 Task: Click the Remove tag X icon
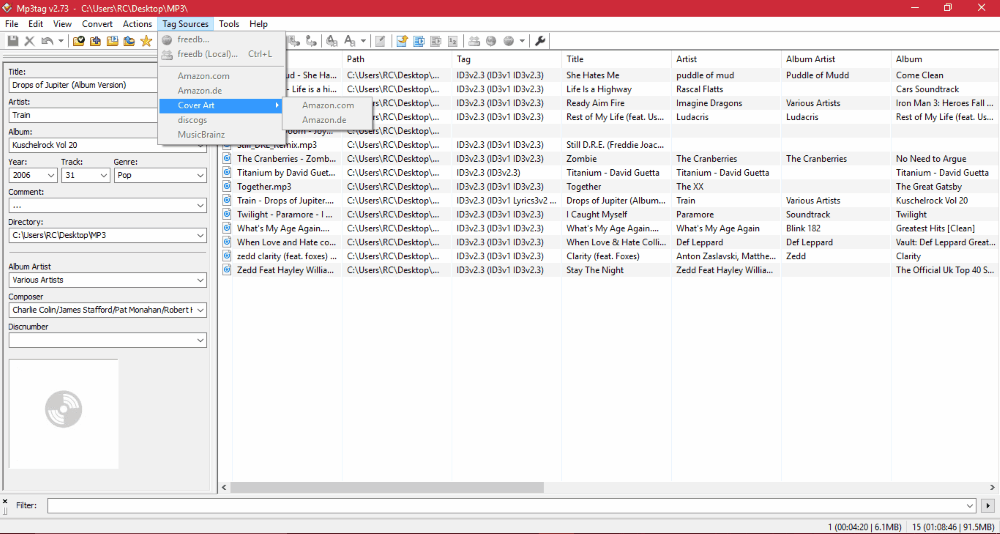[29, 41]
